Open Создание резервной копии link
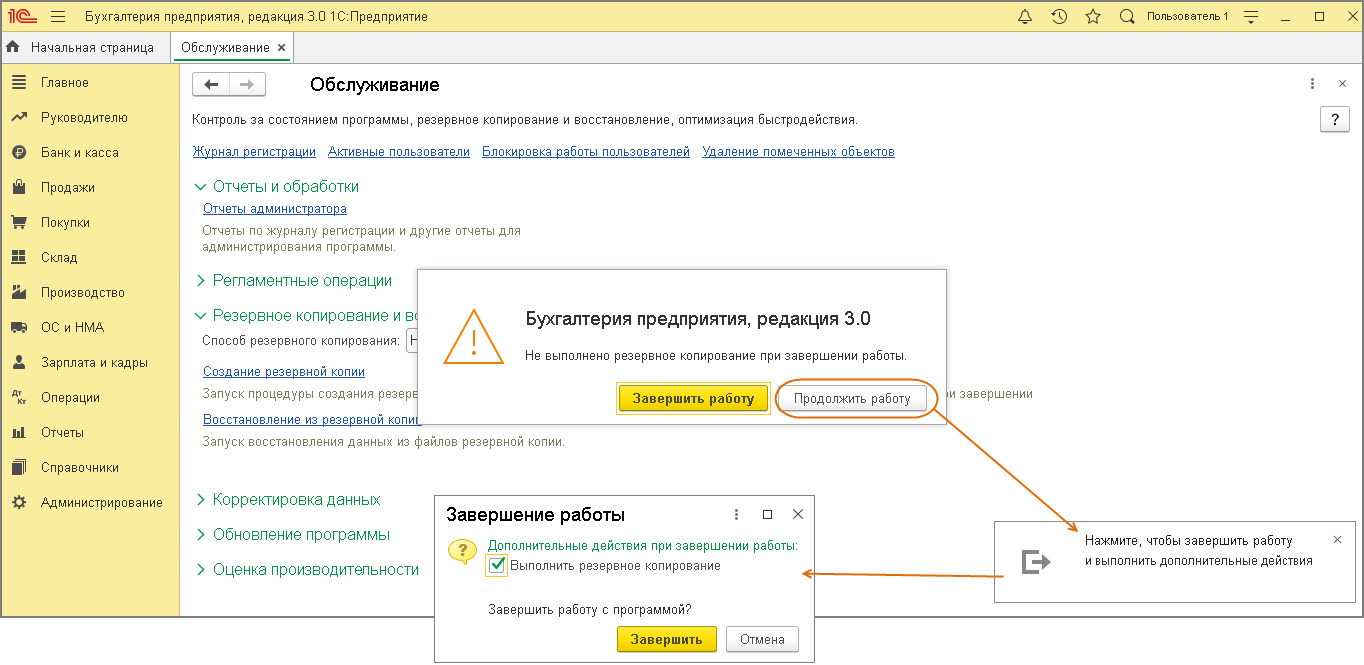This screenshot has width=1364, height=665. [284, 372]
